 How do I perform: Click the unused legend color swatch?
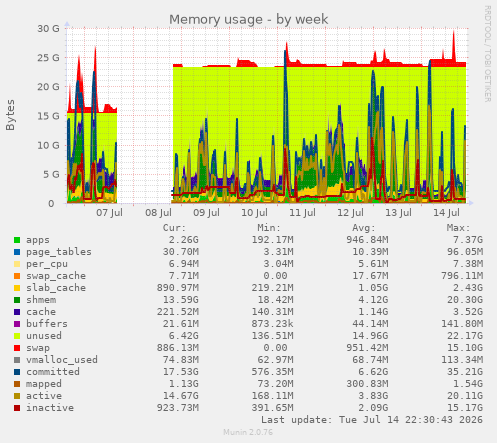click(17, 336)
